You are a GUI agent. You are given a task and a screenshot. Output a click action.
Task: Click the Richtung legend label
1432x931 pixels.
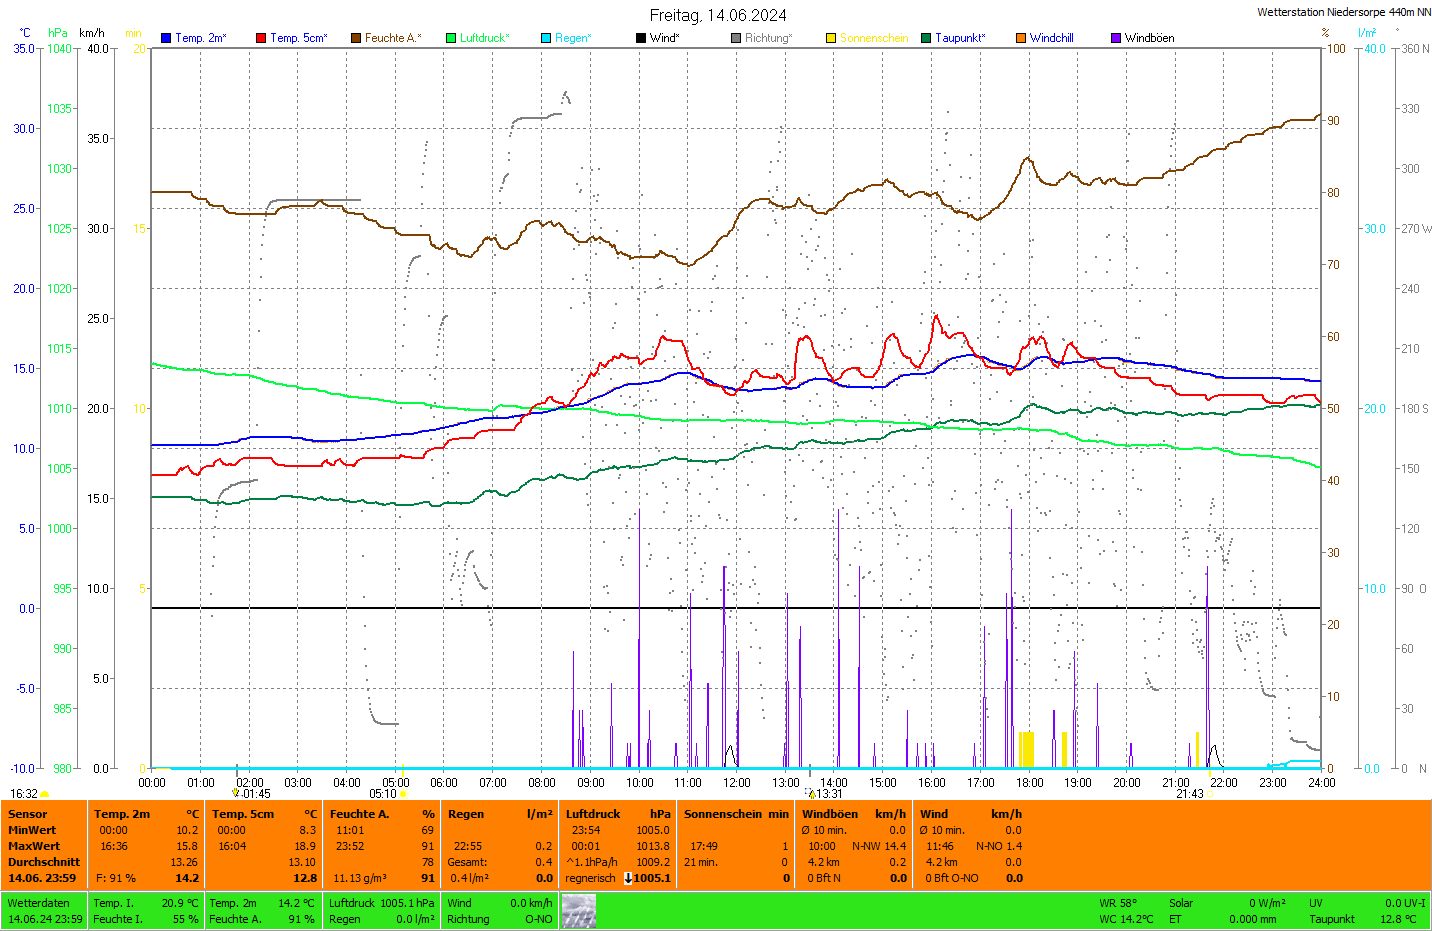(768, 38)
